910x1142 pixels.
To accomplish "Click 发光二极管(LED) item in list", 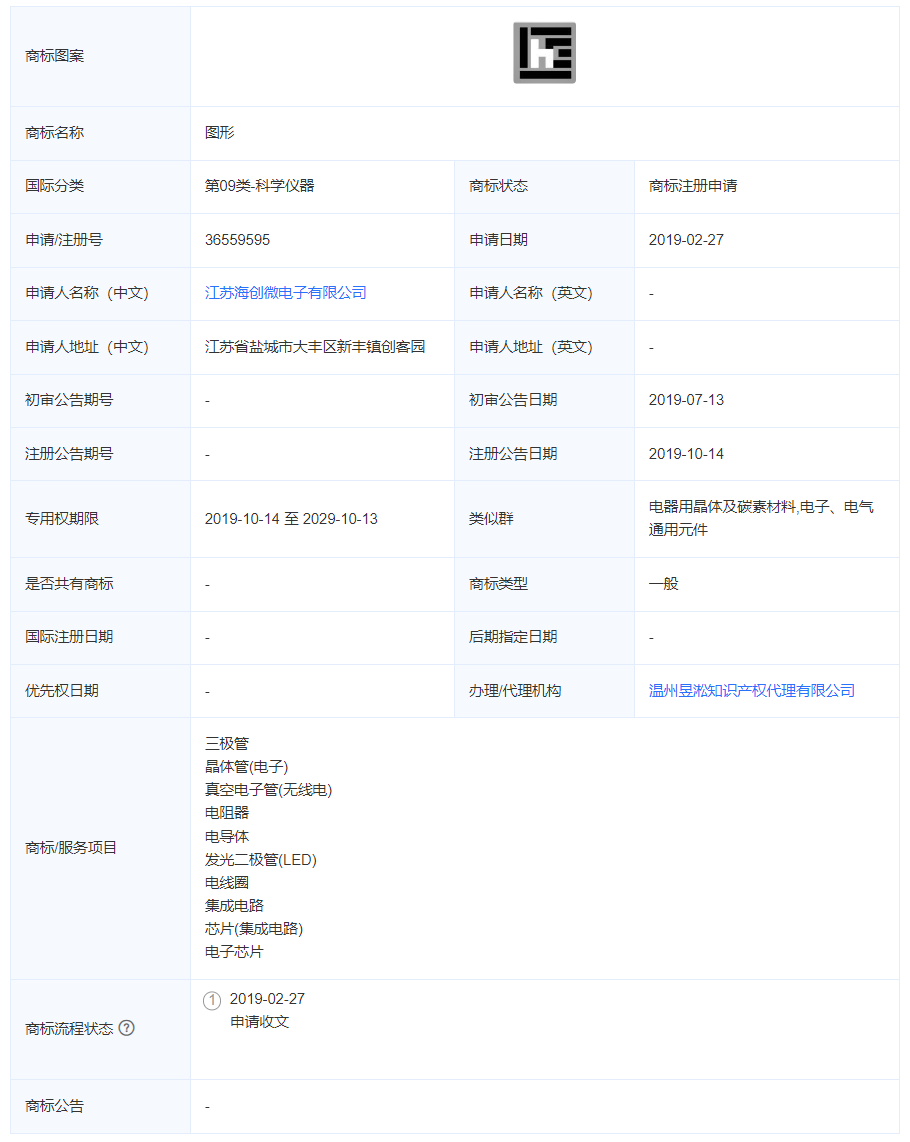I will tap(260, 860).
